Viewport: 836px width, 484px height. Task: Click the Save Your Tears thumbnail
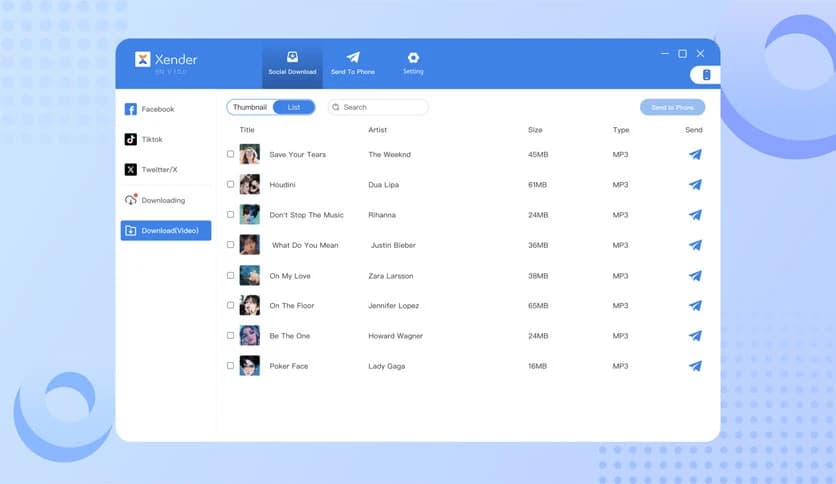click(250, 154)
